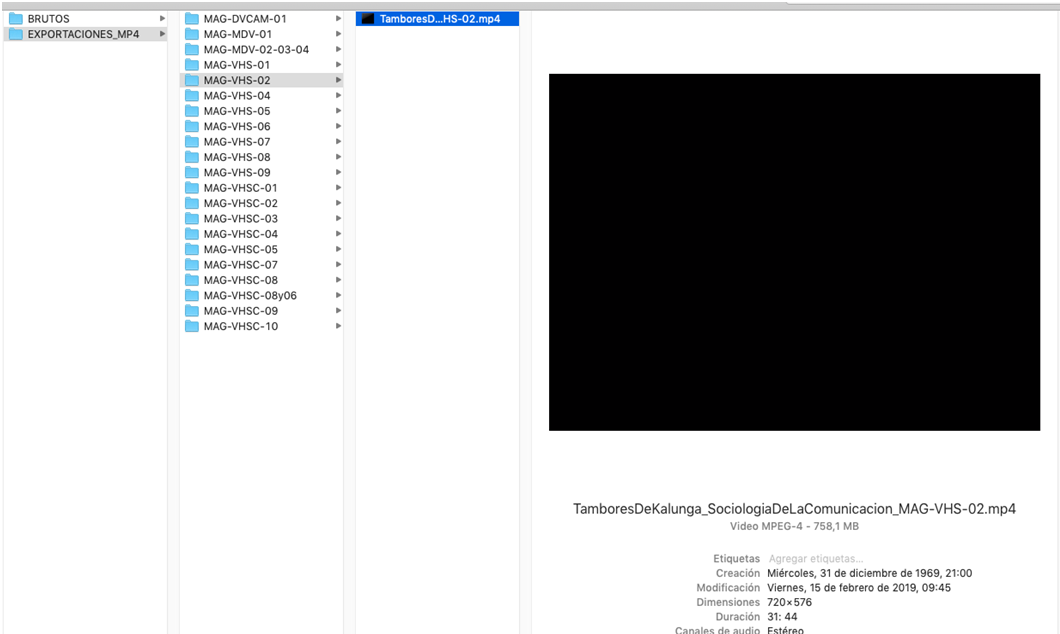Click the MAG-VHSC-08y06 folder icon

(192, 296)
